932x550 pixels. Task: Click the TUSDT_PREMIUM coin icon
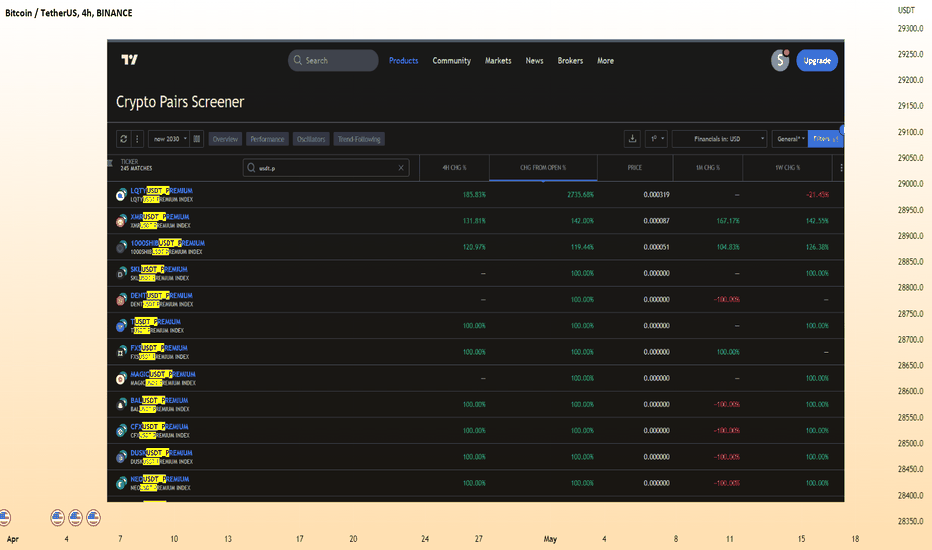121,325
